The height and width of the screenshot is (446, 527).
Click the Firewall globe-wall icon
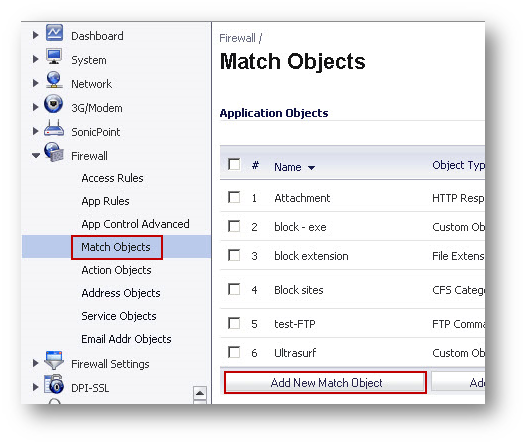(54, 152)
